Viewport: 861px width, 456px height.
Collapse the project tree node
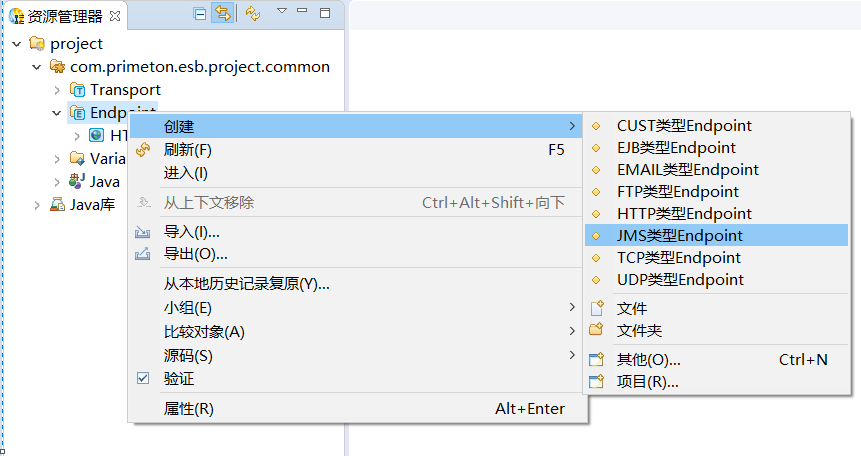pyautogui.click(x=17, y=44)
